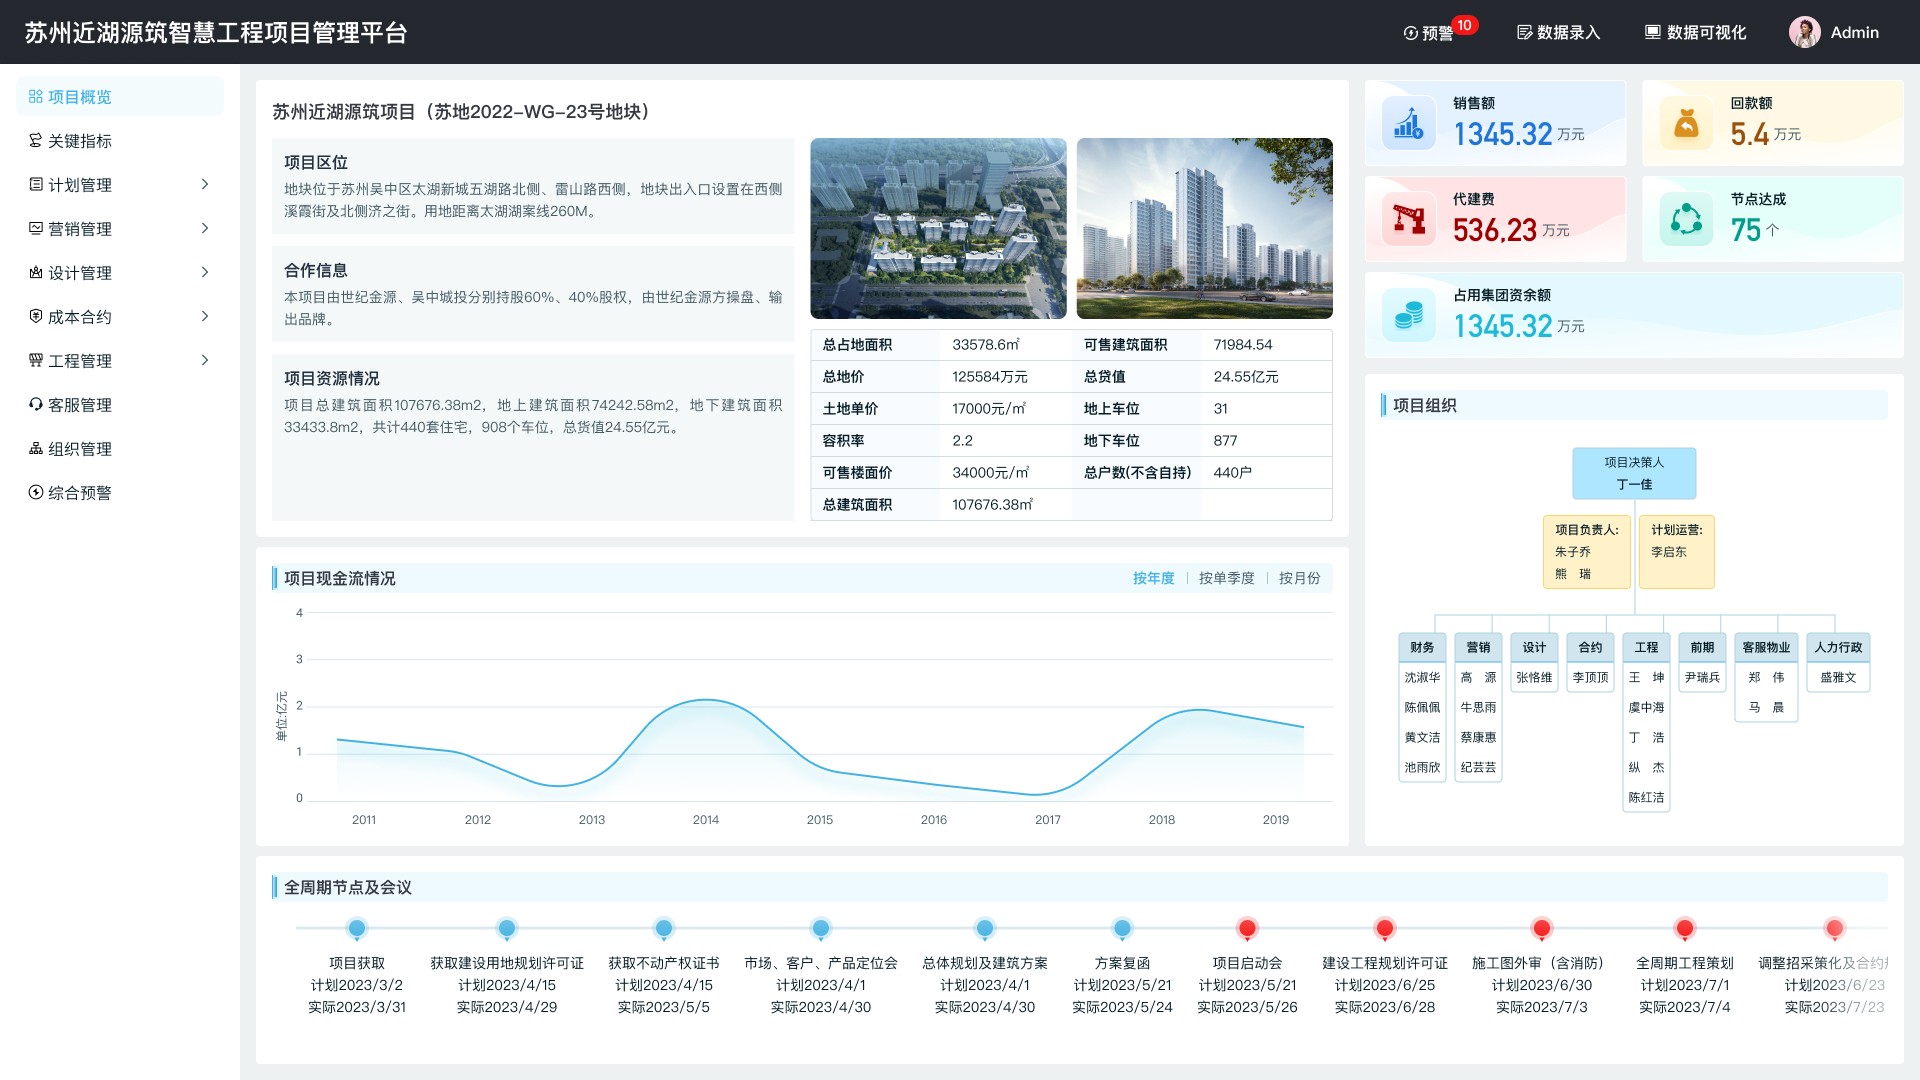This screenshot has width=1920, height=1080.
Task: Expand the 工程管理 sidebar chevron
Action: [x=205, y=360]
